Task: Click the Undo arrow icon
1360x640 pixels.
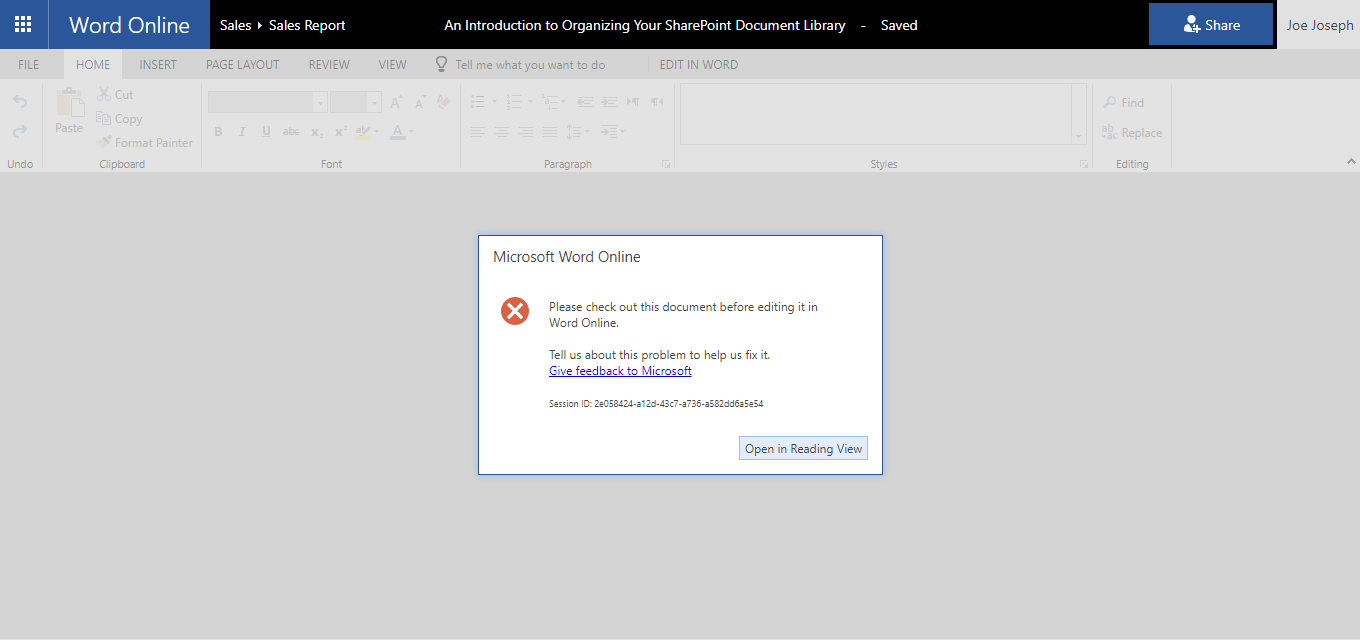Action: coord(19,101)
